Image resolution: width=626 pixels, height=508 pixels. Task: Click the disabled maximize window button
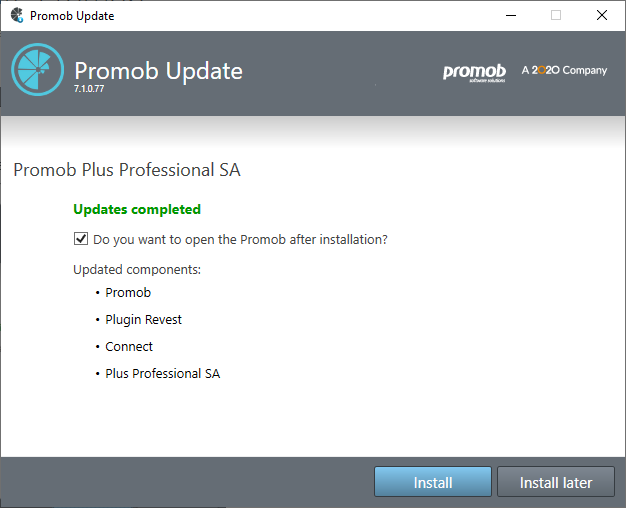pos(556,16)
